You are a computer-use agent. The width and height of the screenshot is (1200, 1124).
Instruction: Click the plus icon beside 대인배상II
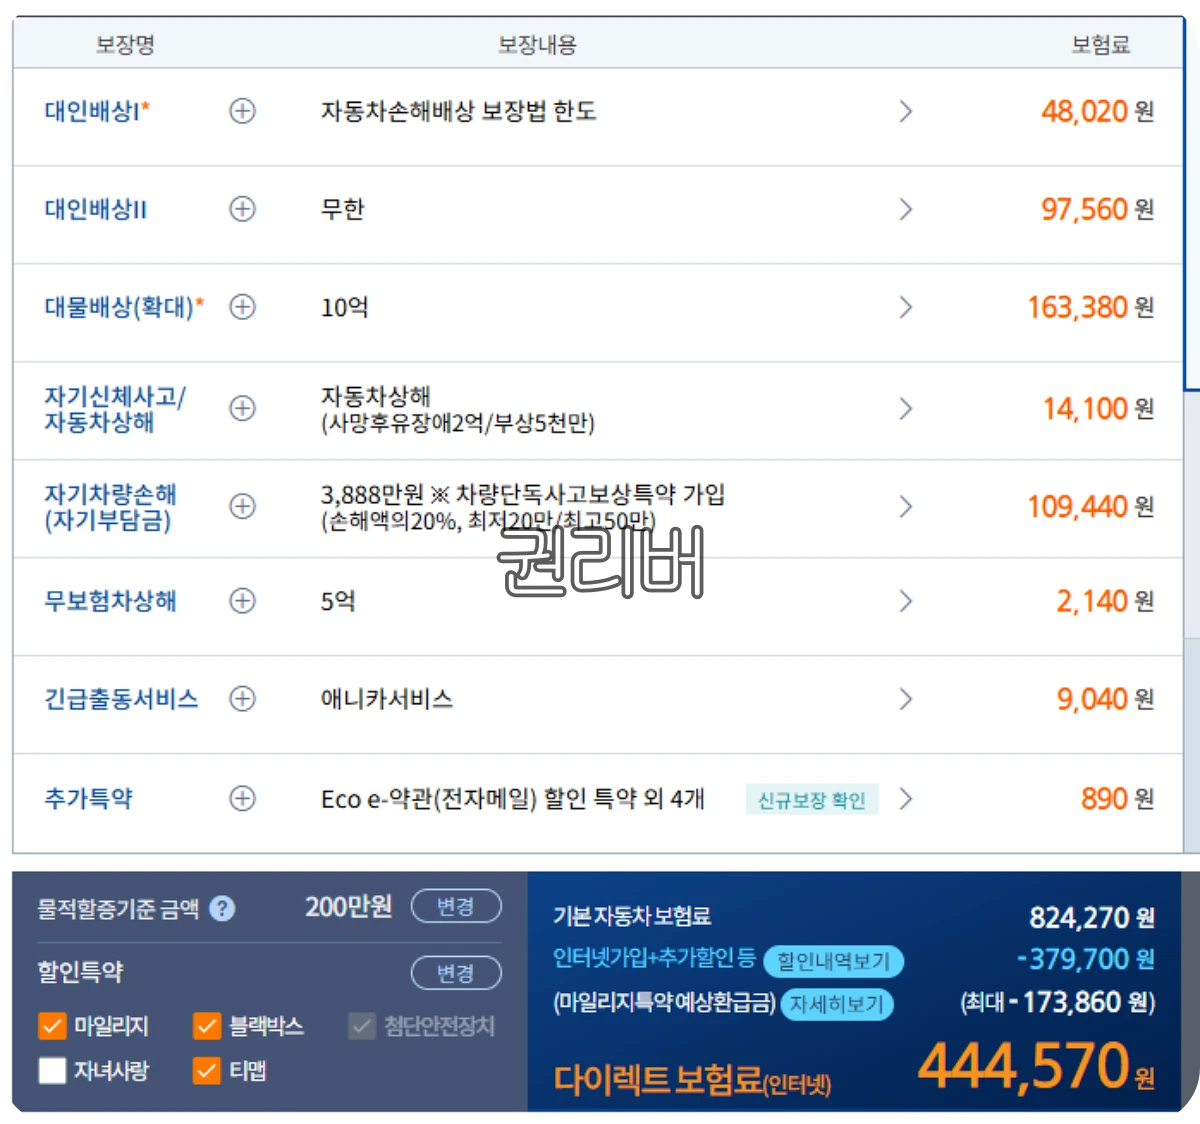(x=241, y=210)
